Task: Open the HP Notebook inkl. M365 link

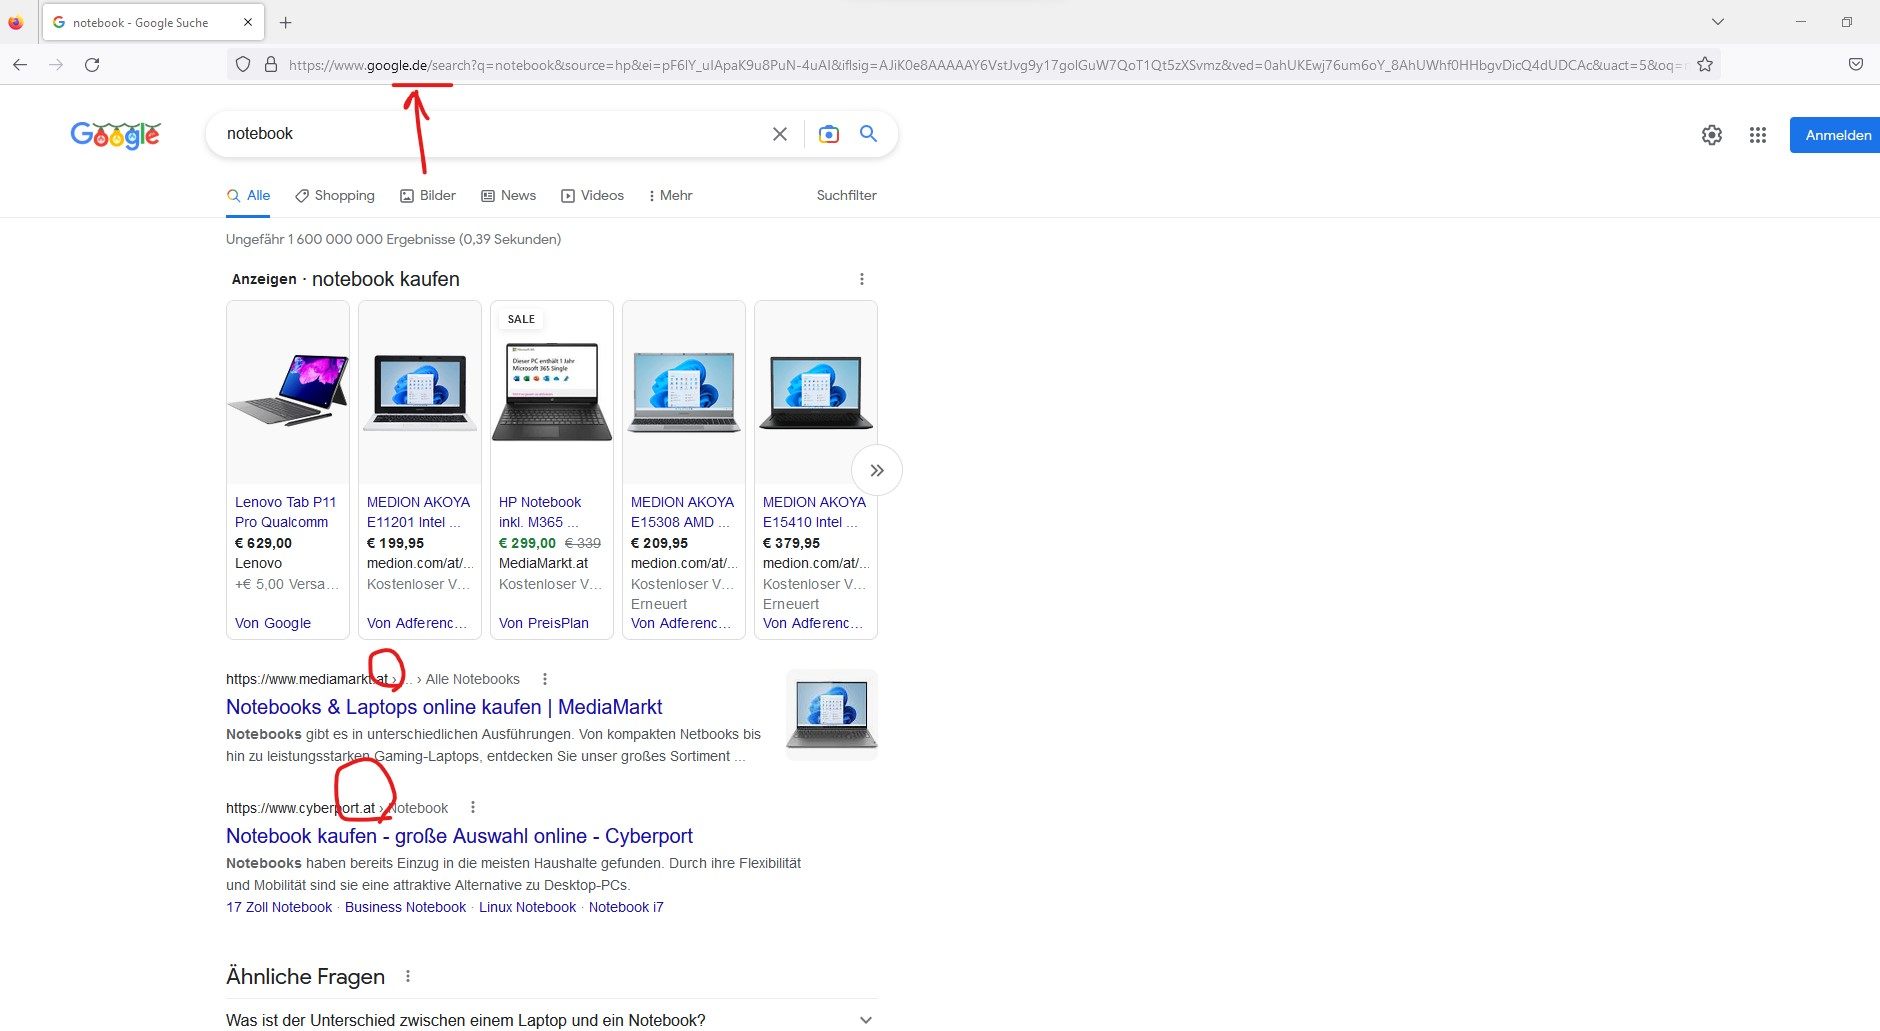Action: [540, 512]
